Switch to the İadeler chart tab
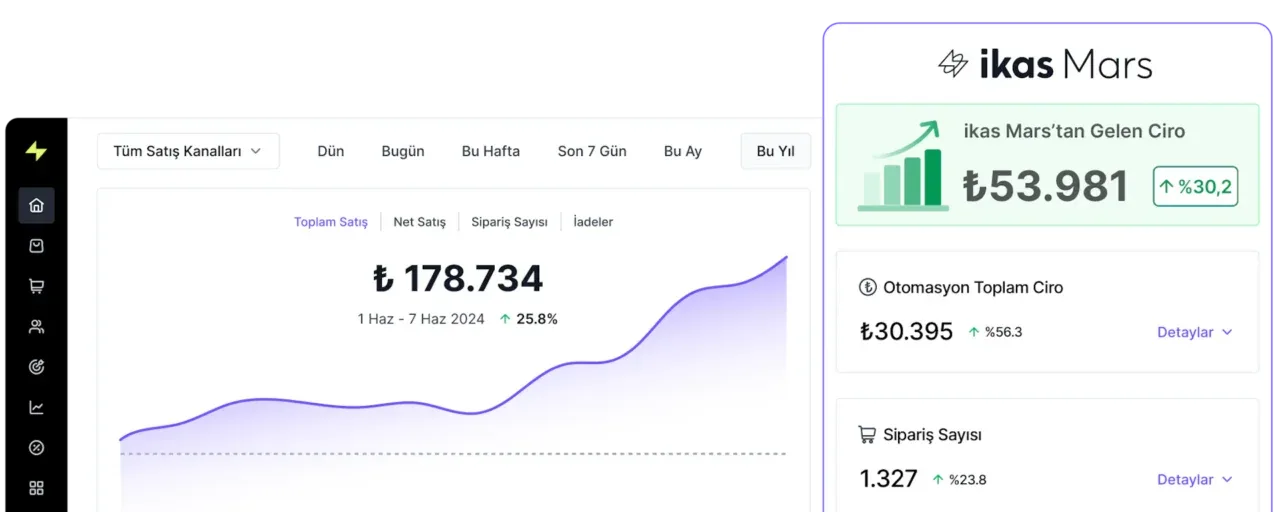 (593, 222)
